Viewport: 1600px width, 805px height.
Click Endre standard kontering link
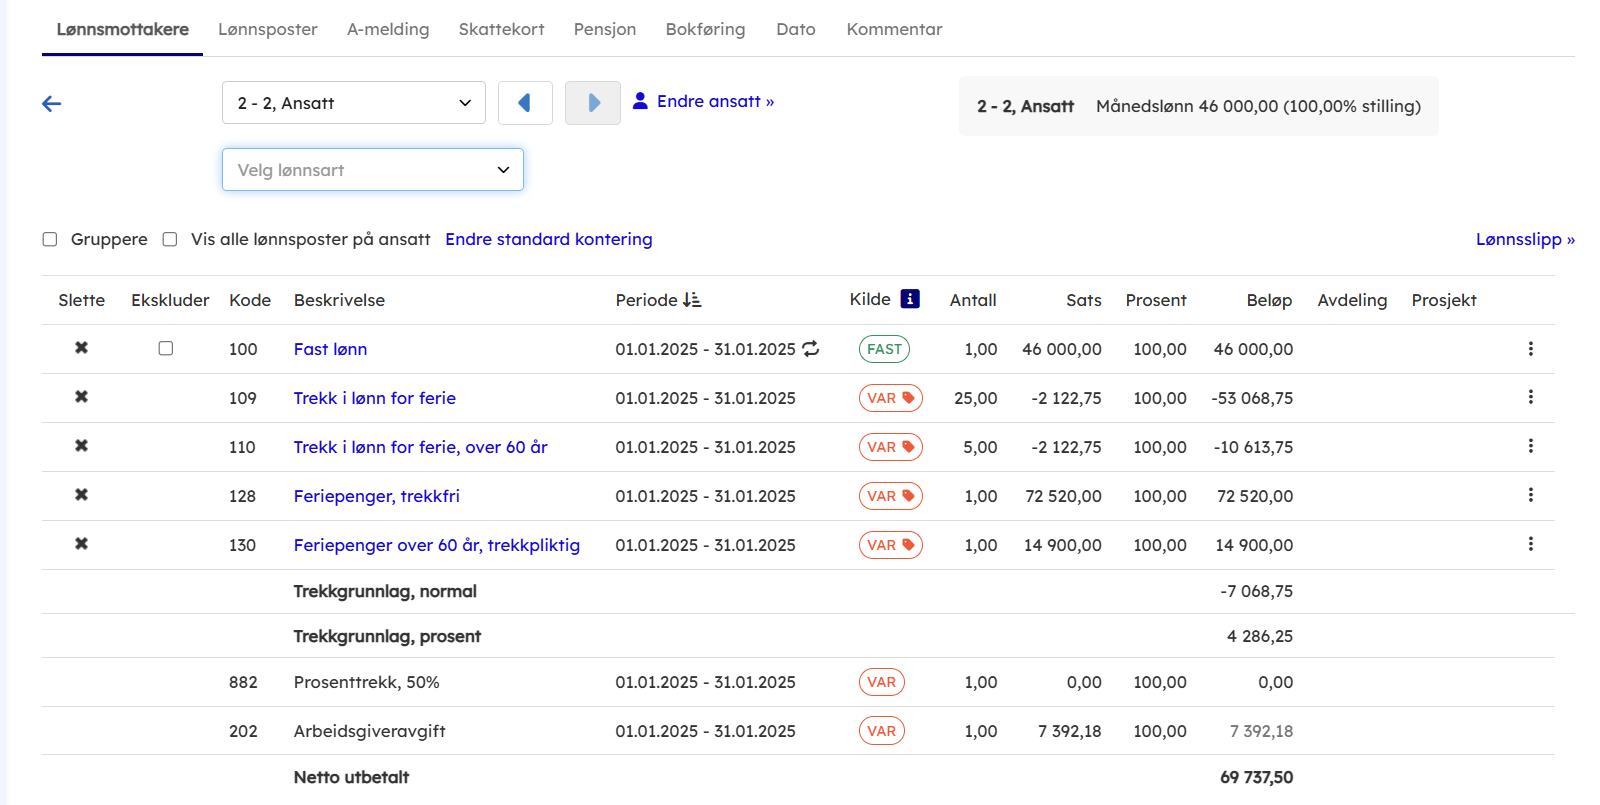[548, 239]
